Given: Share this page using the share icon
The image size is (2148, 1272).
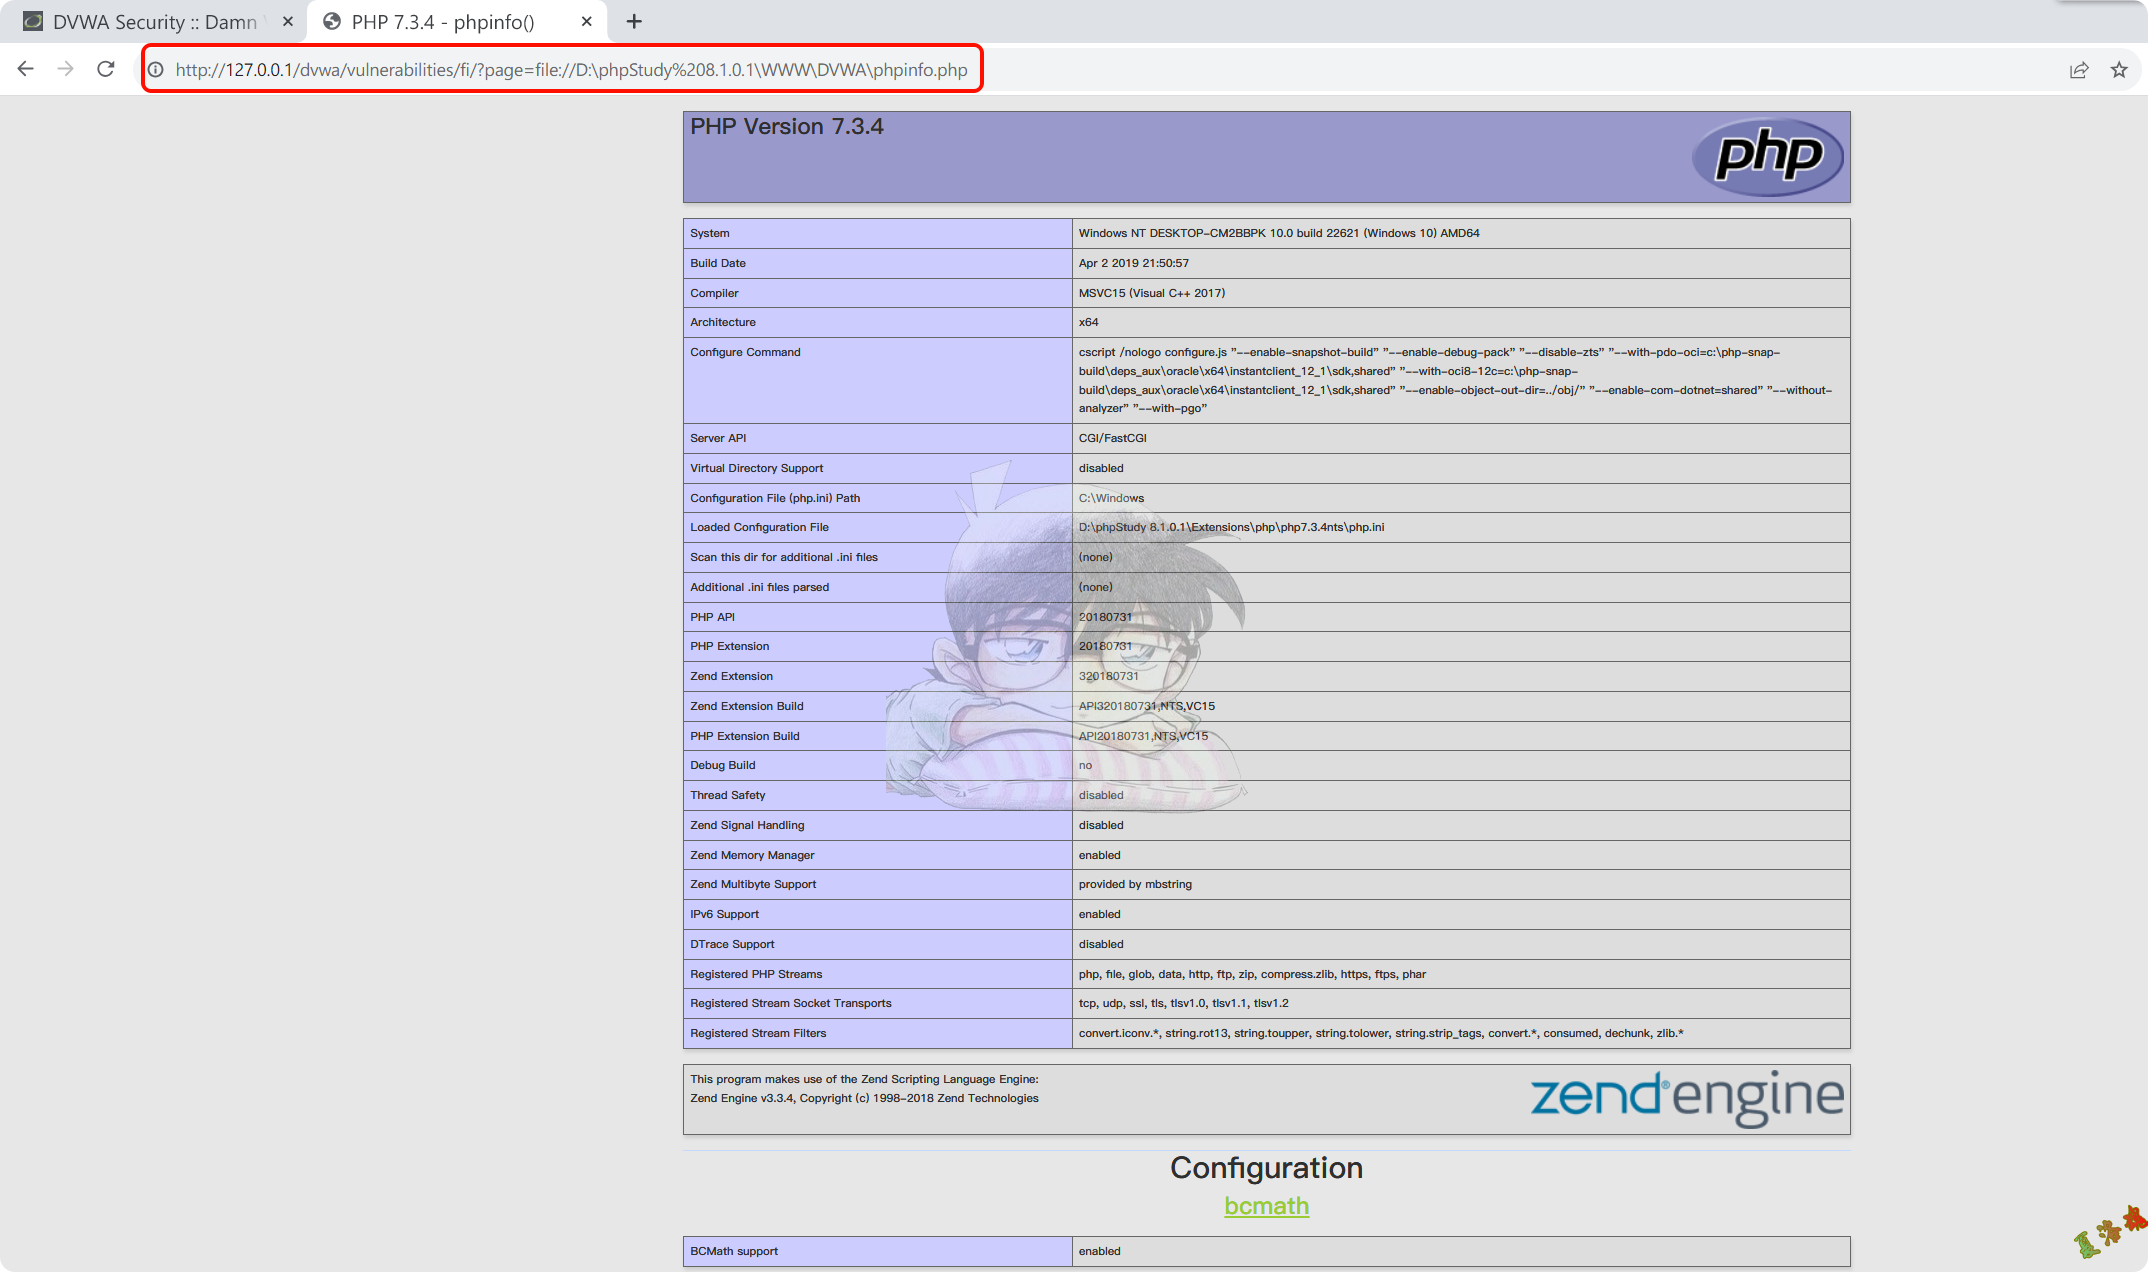Looking at the screenshot, I should [x=2079, y=70].
